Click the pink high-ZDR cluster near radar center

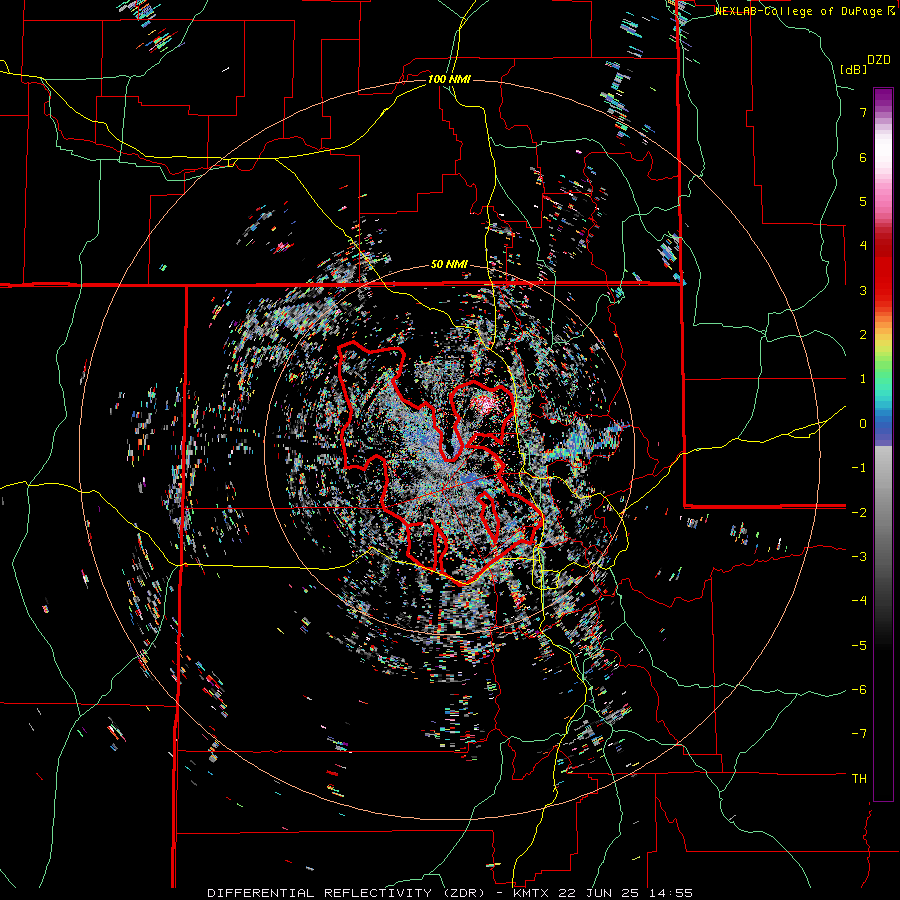click(486, 404)
